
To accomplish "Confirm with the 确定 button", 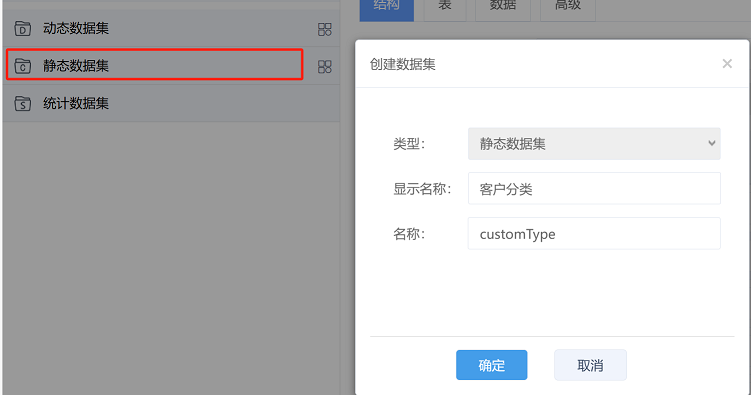I will point(491,365).
